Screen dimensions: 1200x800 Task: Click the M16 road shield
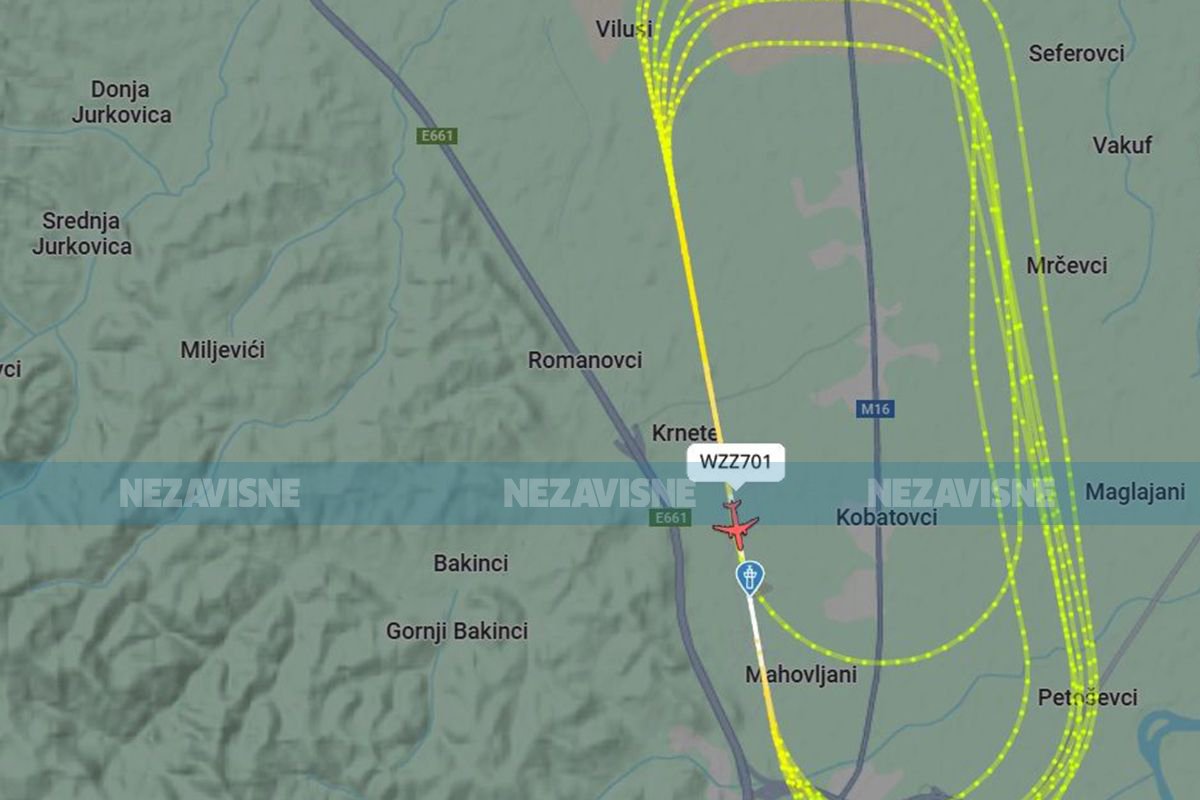click(x=876, y=409)
